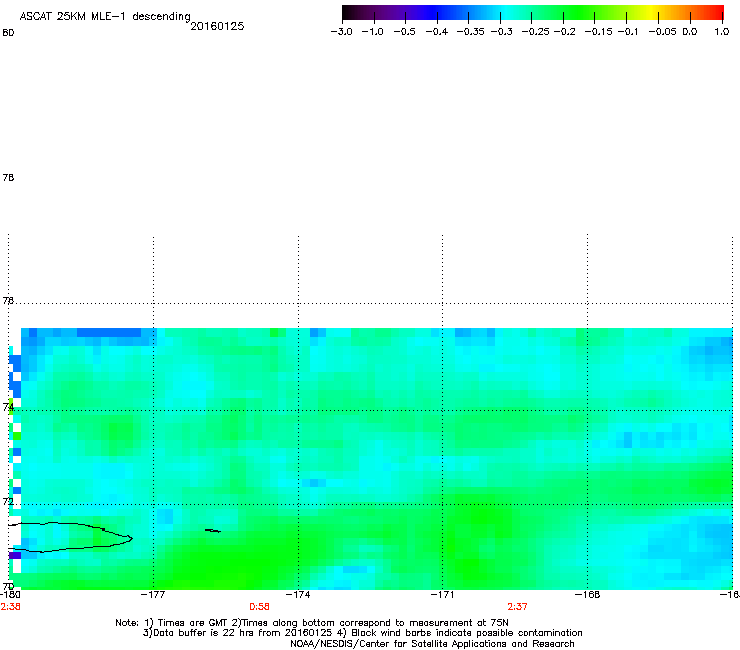
Task: Click the -0.35 color bar label
Action: (470, 32)
